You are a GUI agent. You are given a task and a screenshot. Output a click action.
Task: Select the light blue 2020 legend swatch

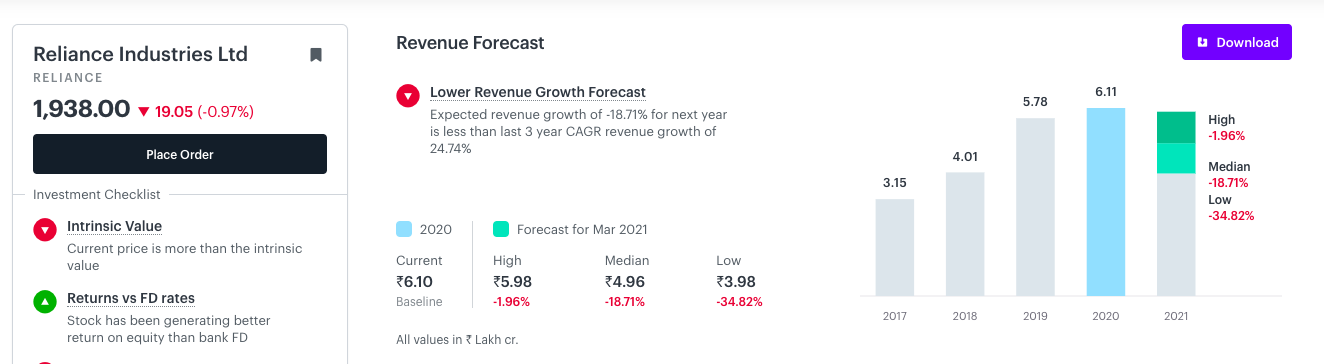click(404, 229)
